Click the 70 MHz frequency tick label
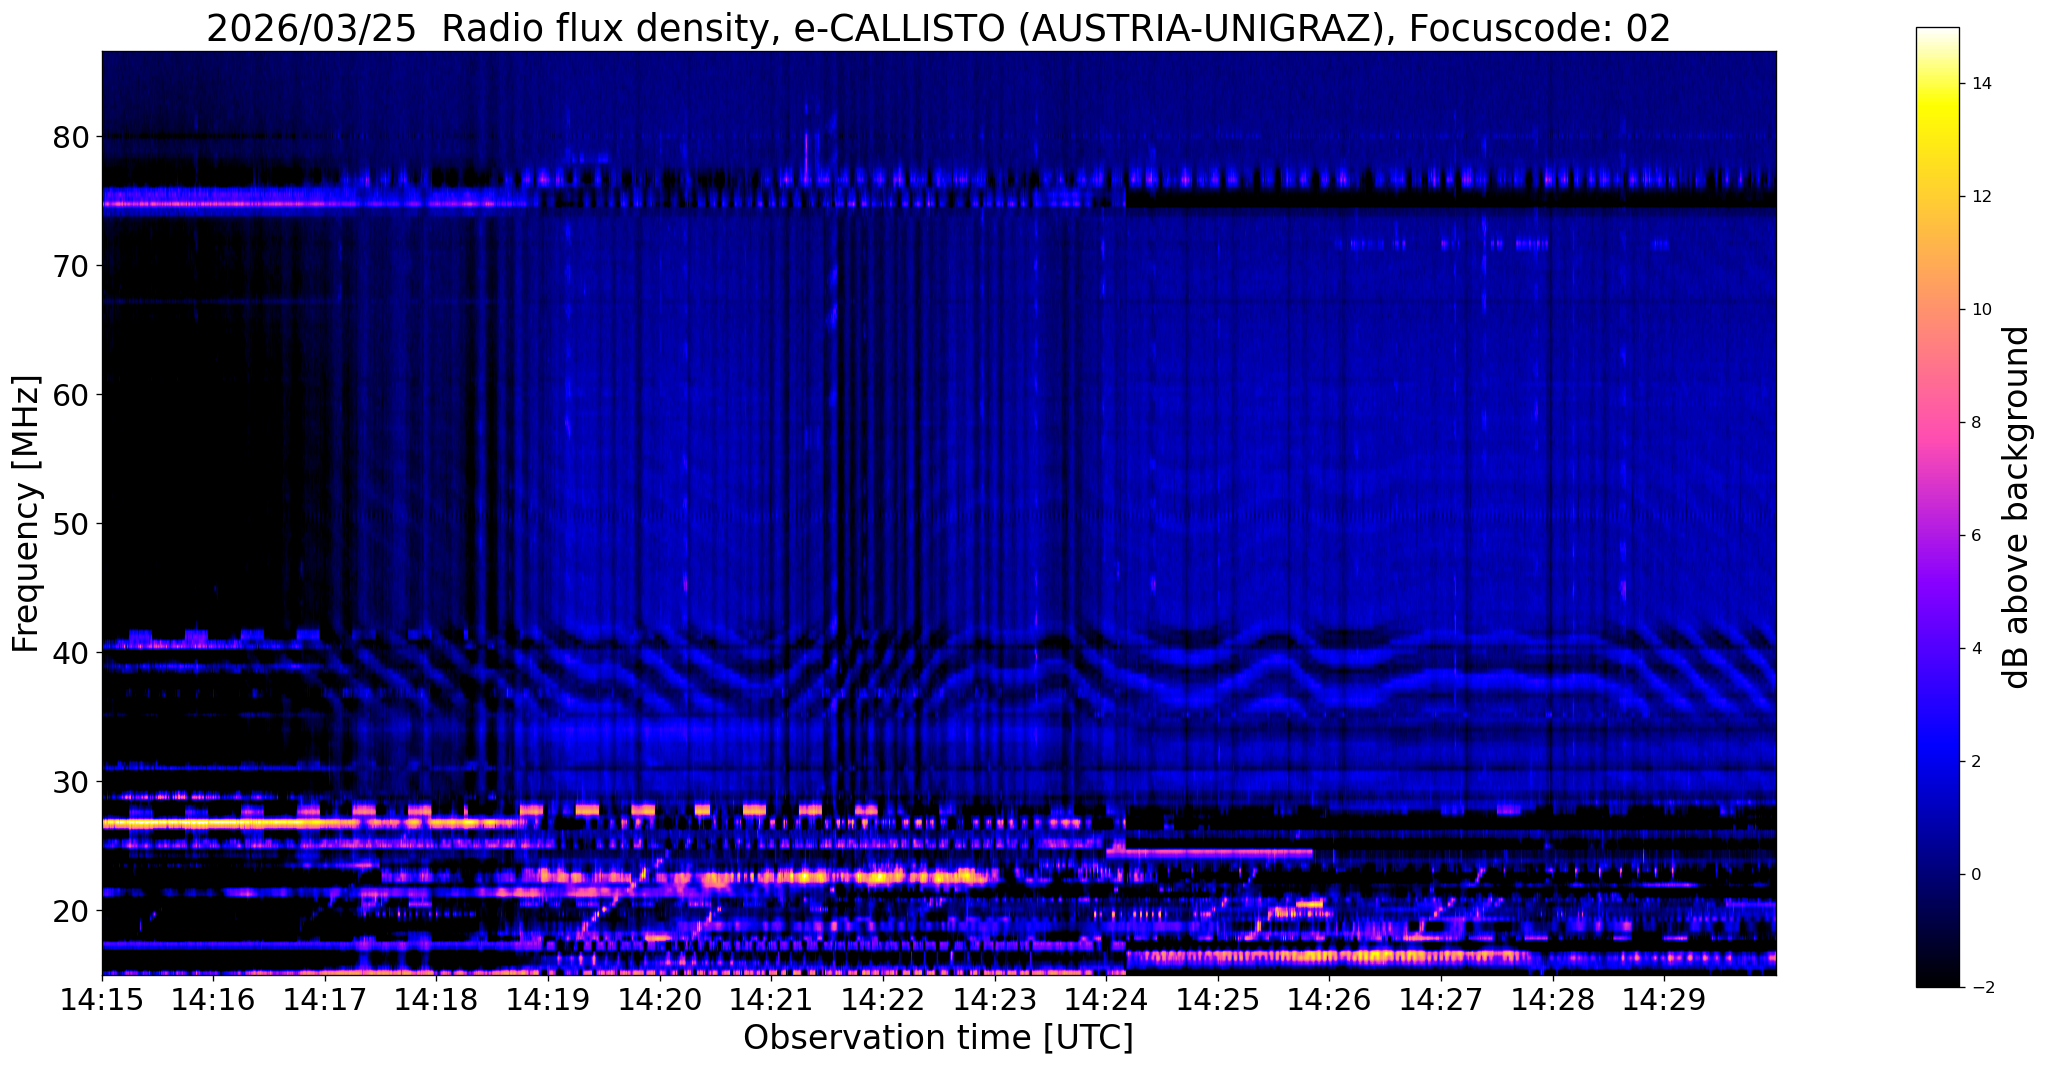Screen dimensions: 2047x1067 70,265
